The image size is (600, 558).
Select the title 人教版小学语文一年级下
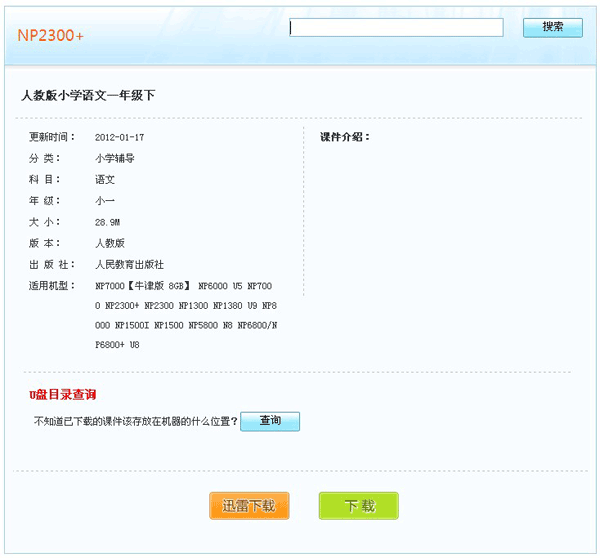(x=88, y=96)
